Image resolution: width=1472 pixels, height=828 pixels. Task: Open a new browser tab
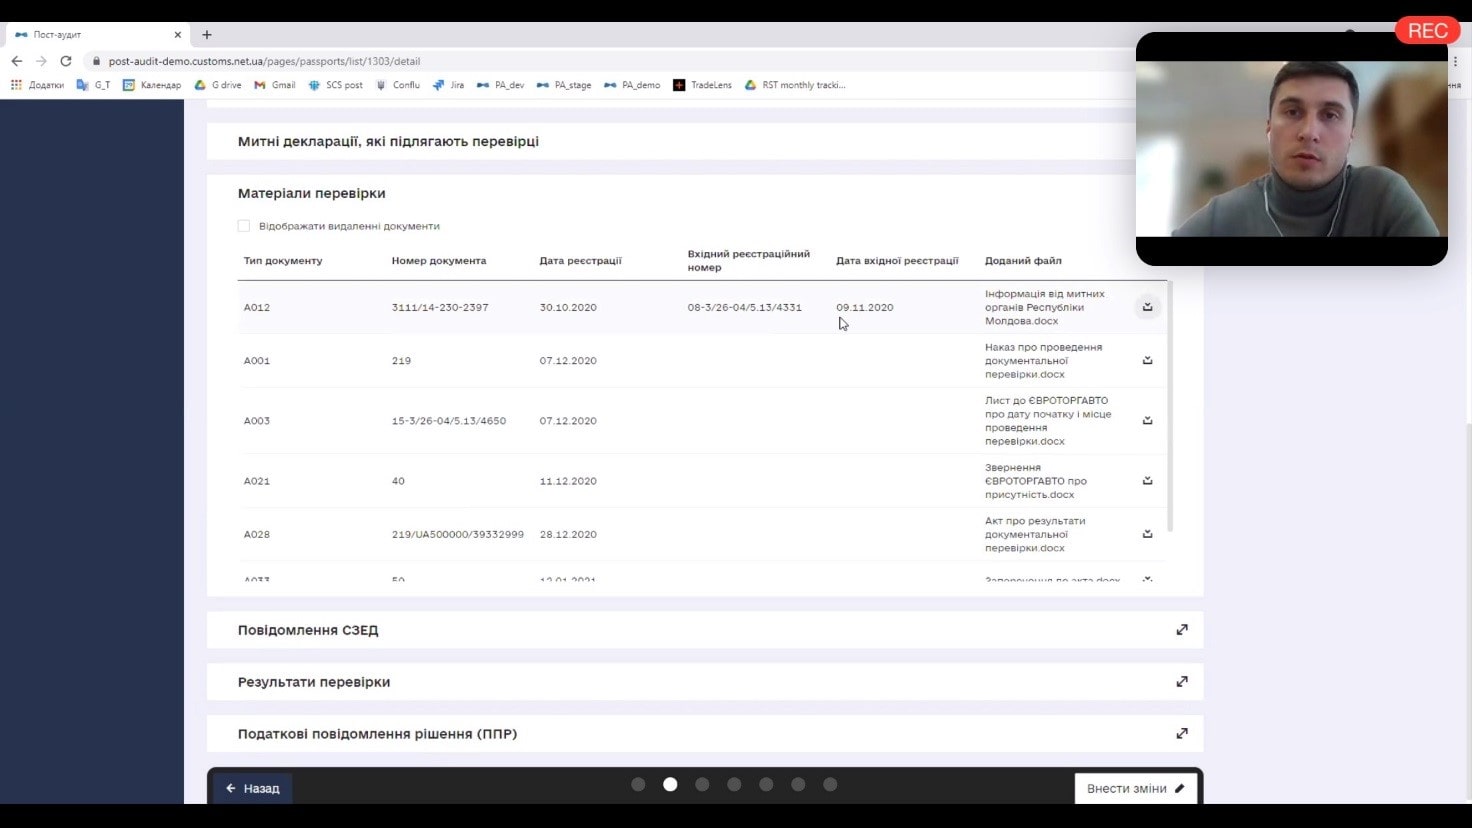[207, 34]
